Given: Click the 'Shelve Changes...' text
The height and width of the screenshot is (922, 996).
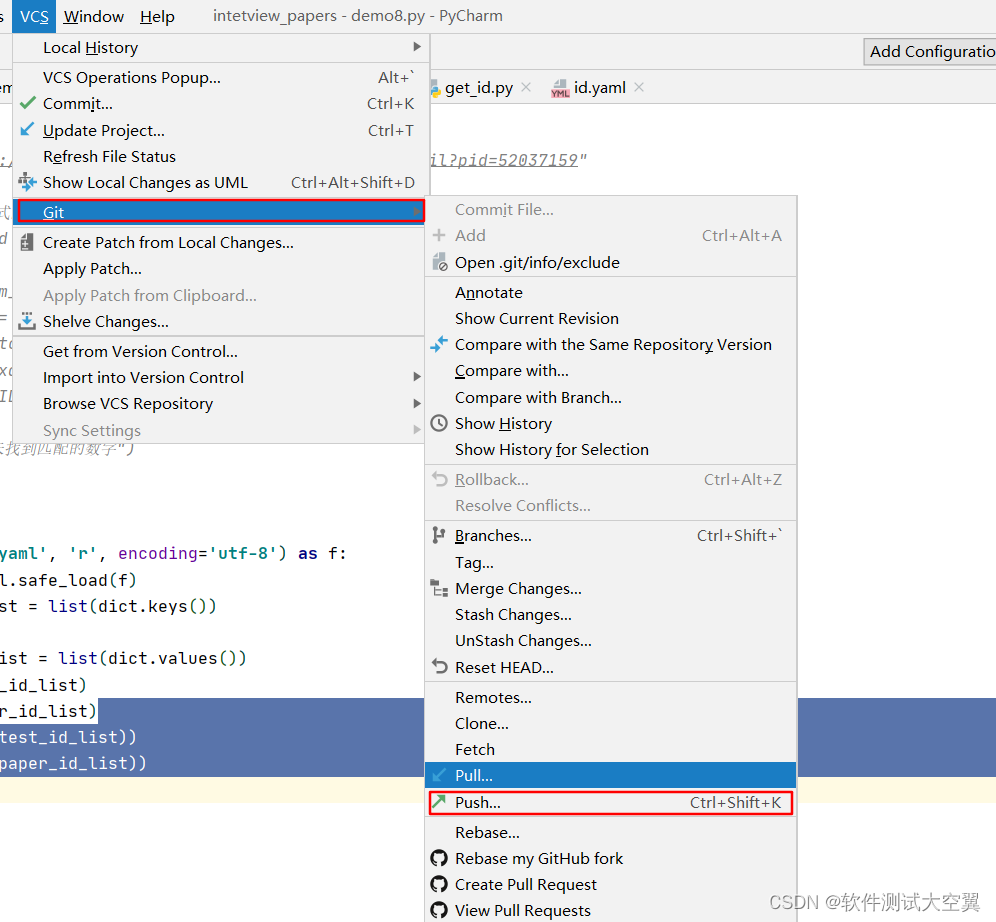Looking at the screenshot, I should tap(106, 321).
